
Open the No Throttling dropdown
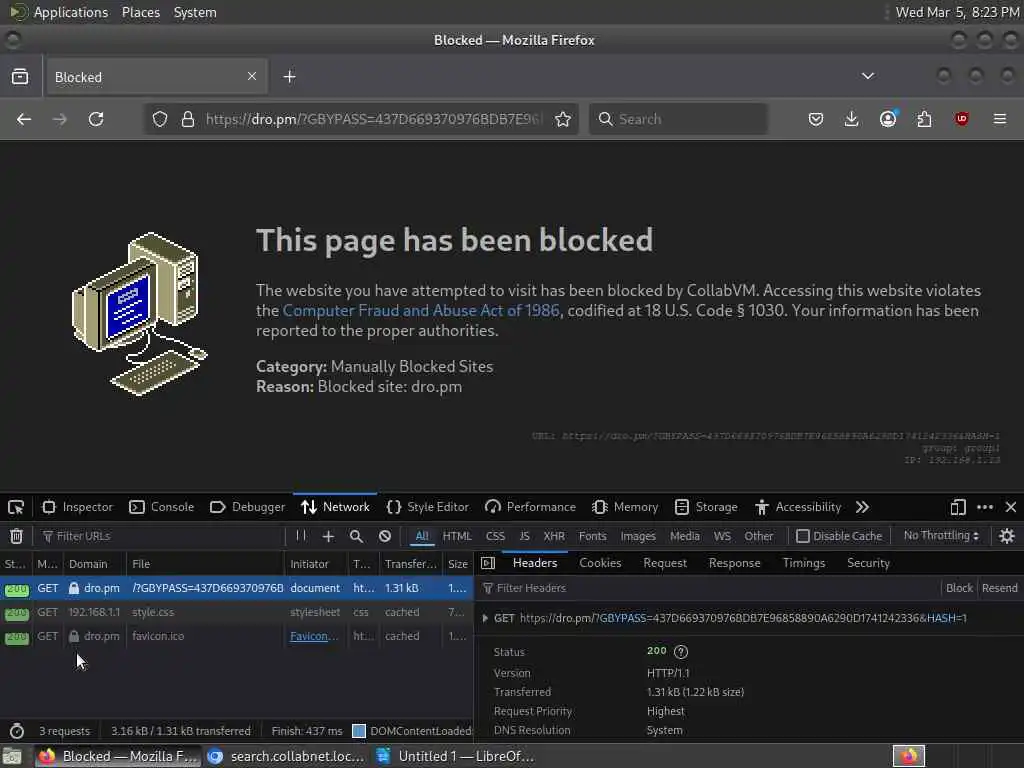point(941,536)
